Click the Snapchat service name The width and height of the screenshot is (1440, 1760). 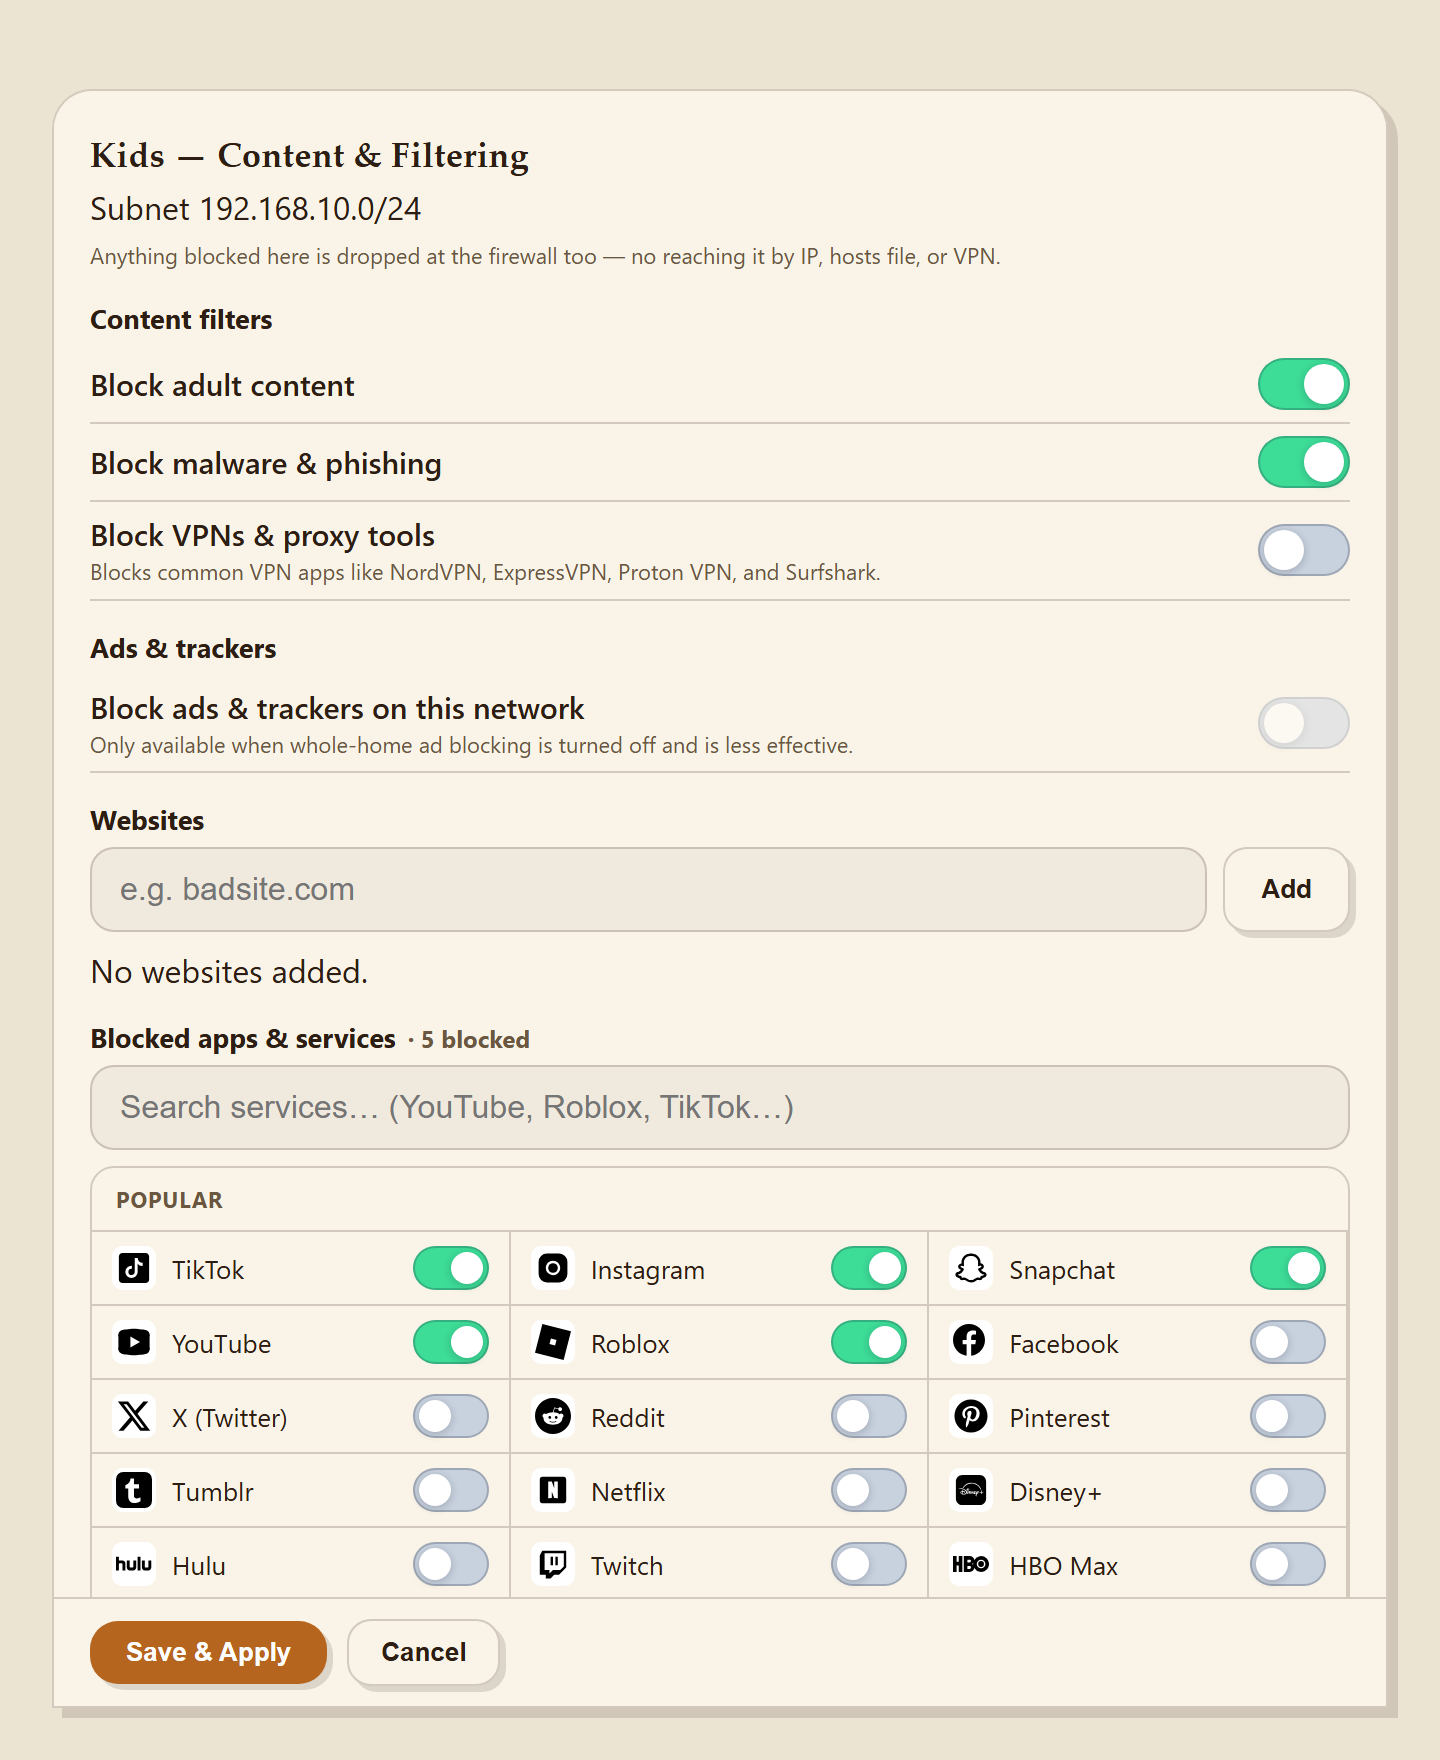tap(1062, 1270)
